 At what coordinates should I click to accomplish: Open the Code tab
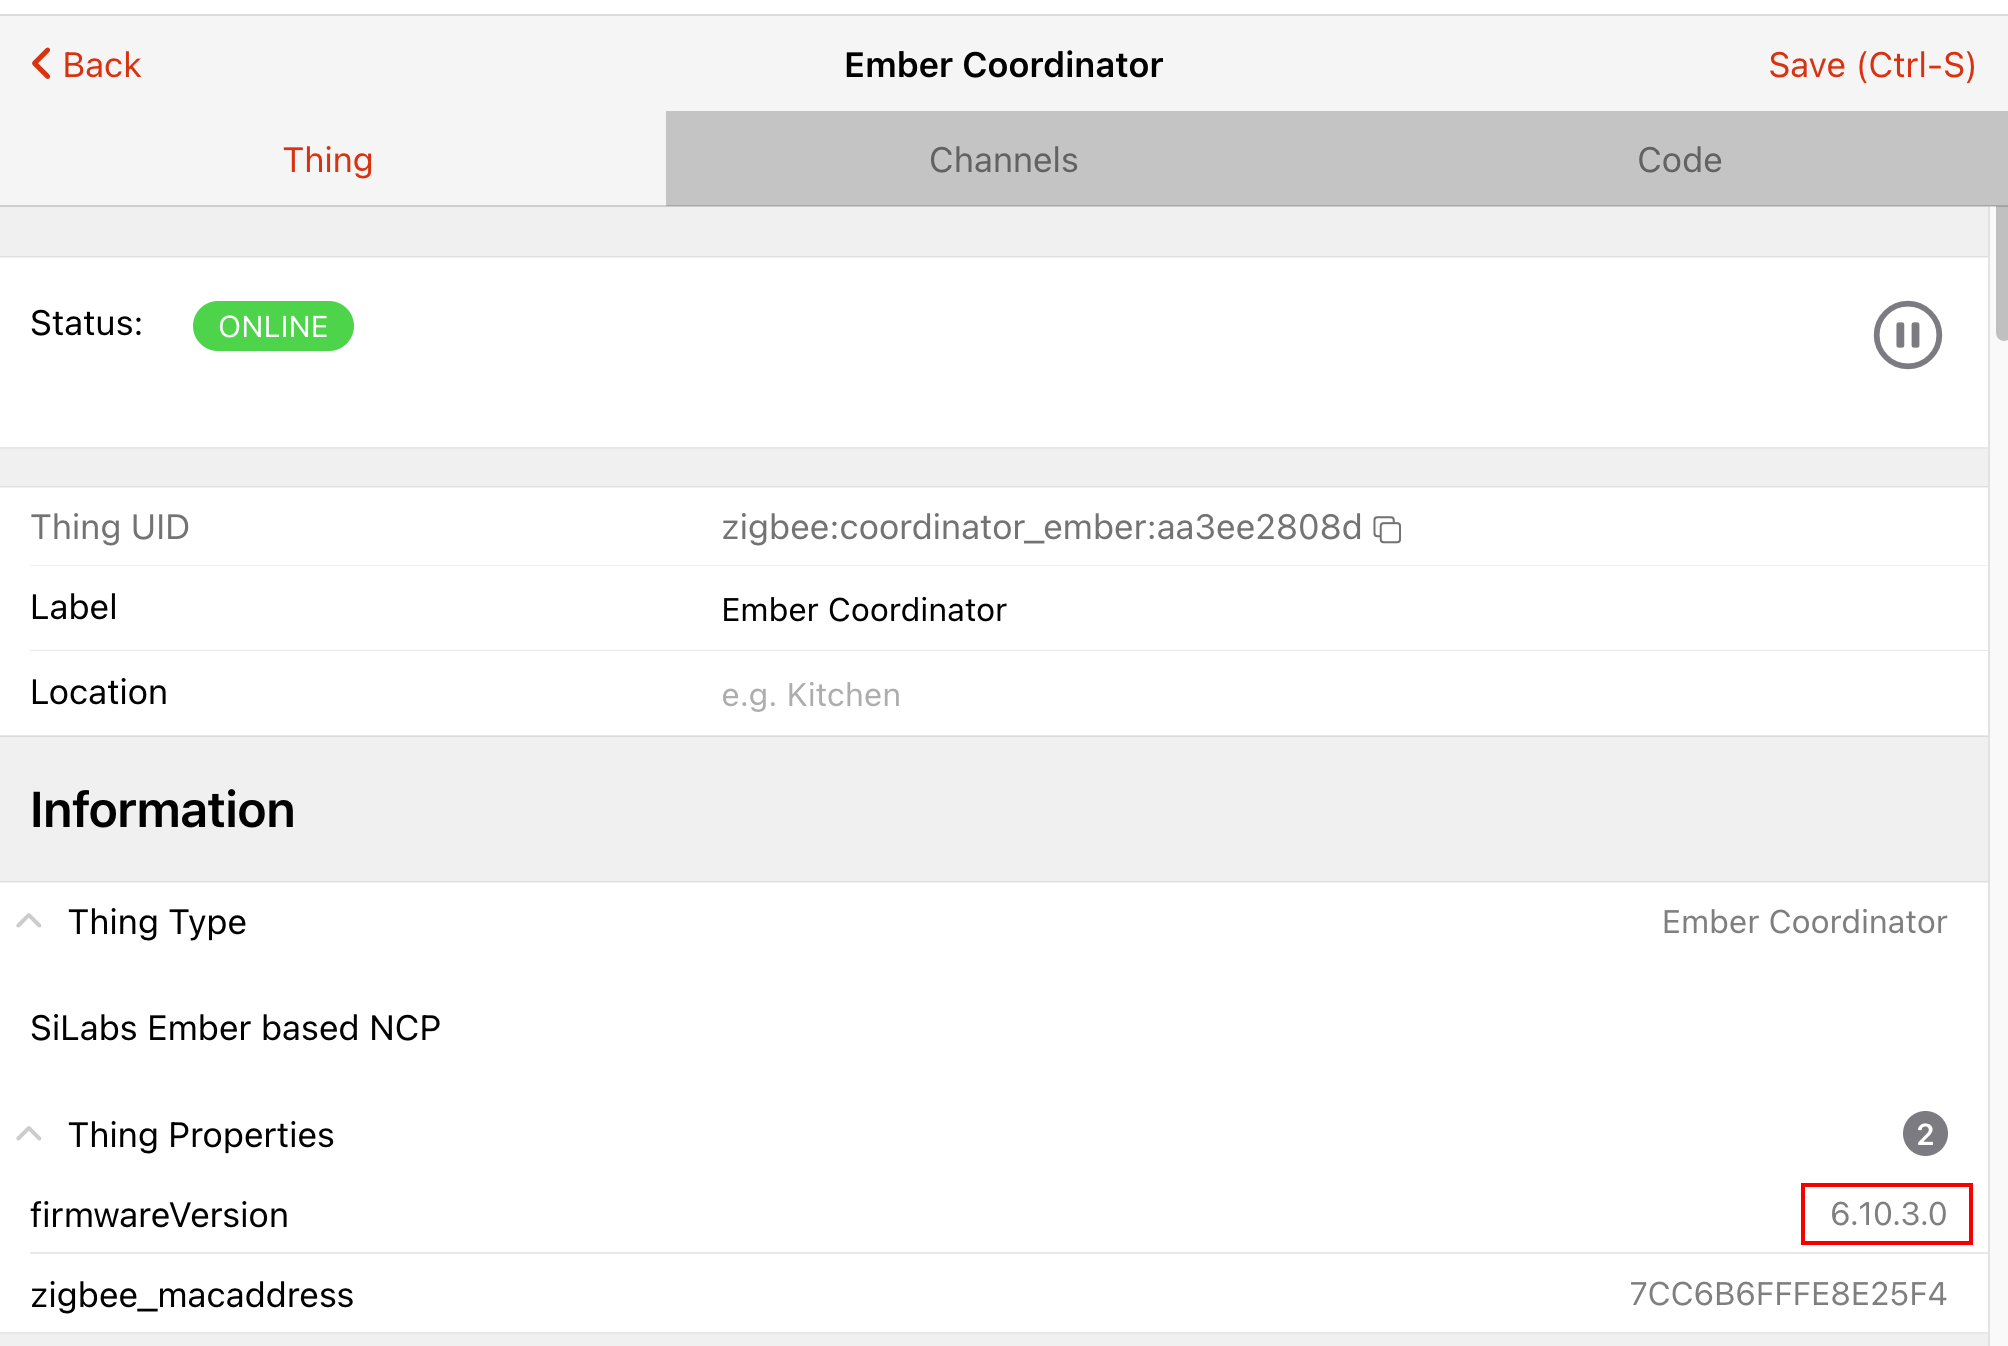(x=1679, y=160)
